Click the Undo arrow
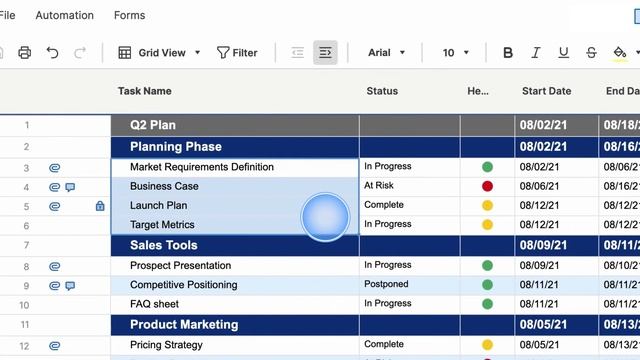Image resolution: width=640 pixels, height=360 pixels. pos(52,53)
